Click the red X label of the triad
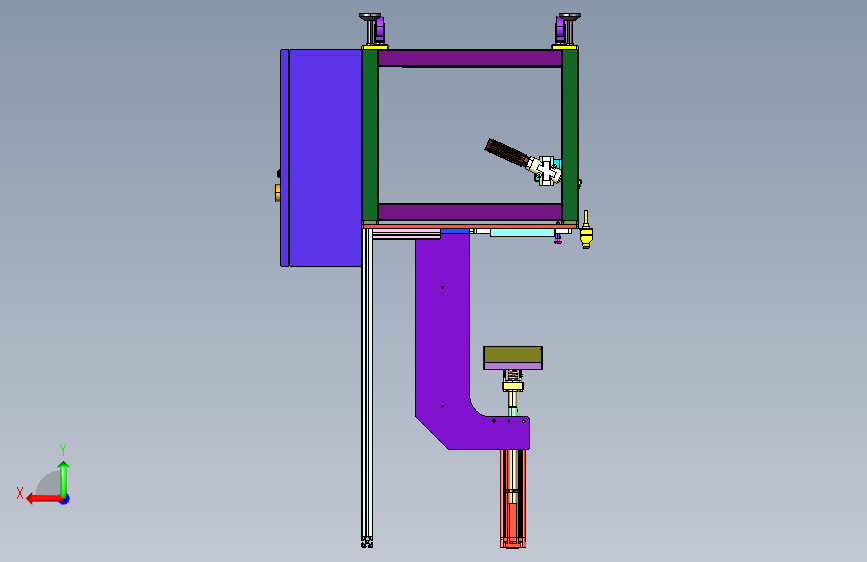This screenshot has height=562, width=867. click(20, 493)
